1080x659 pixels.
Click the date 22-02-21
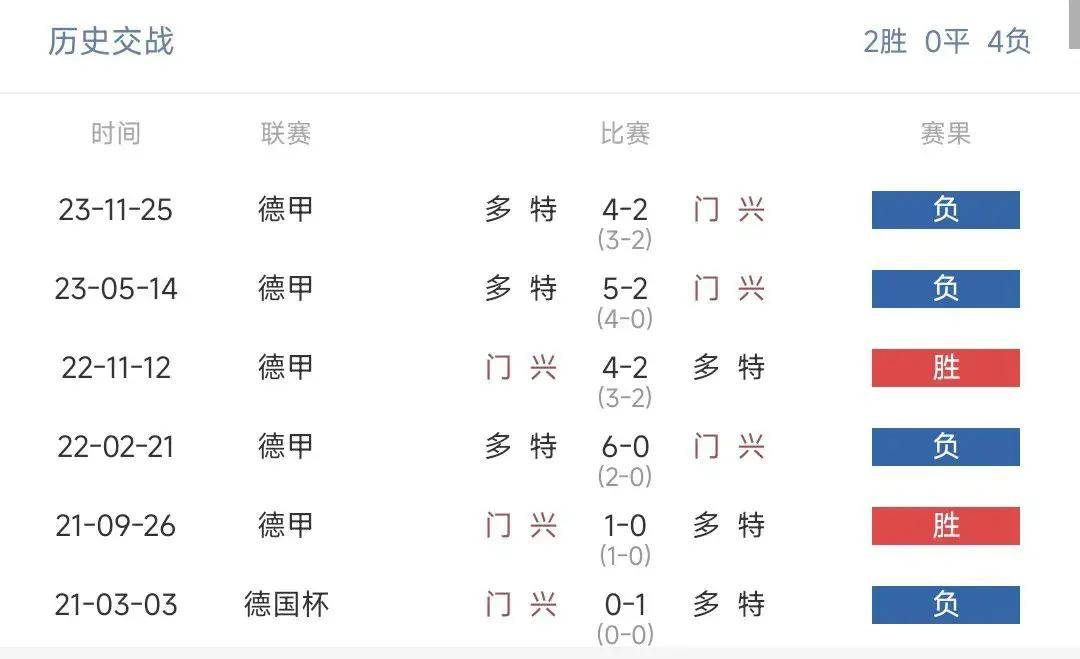116,446
